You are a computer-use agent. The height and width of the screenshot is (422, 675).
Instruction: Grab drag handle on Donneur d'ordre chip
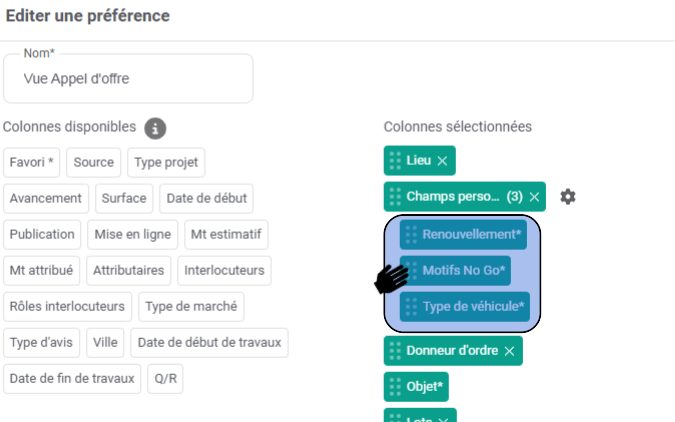pyautogui.click(x=395, y=351)
